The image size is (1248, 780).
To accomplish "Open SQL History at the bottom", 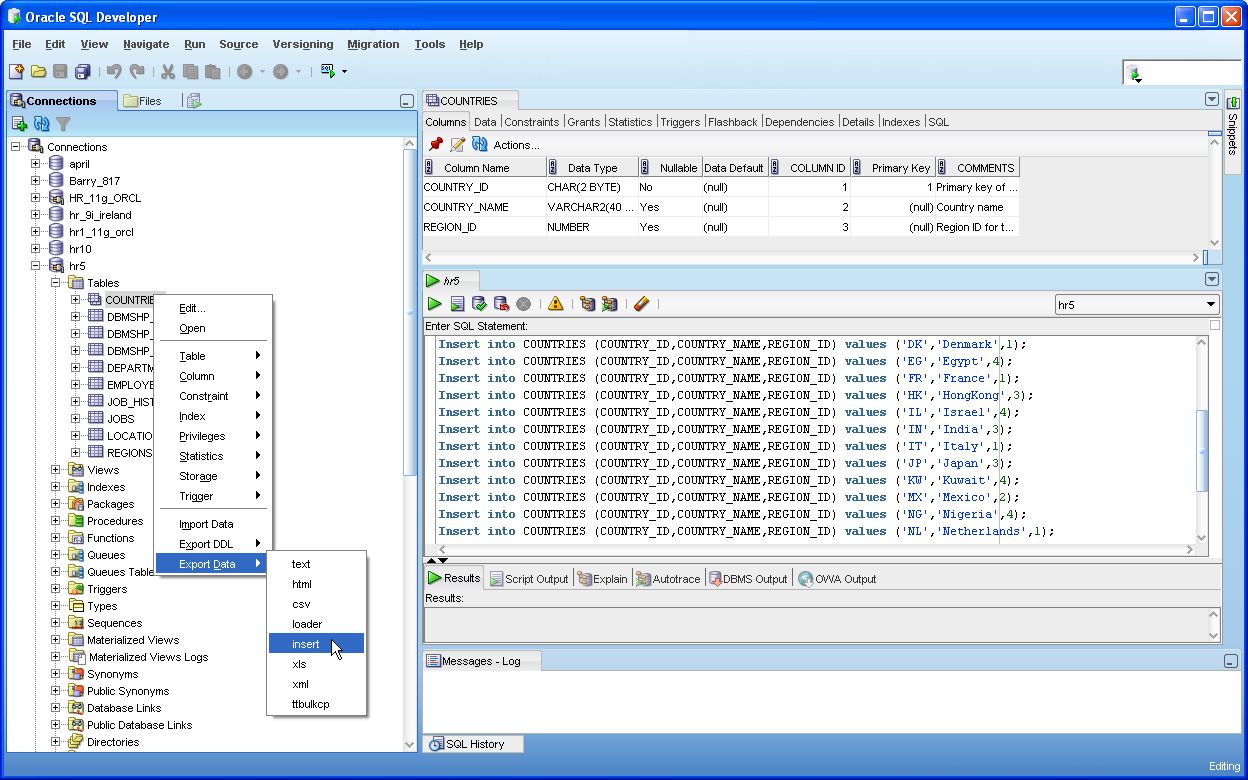I will (472, 743).
